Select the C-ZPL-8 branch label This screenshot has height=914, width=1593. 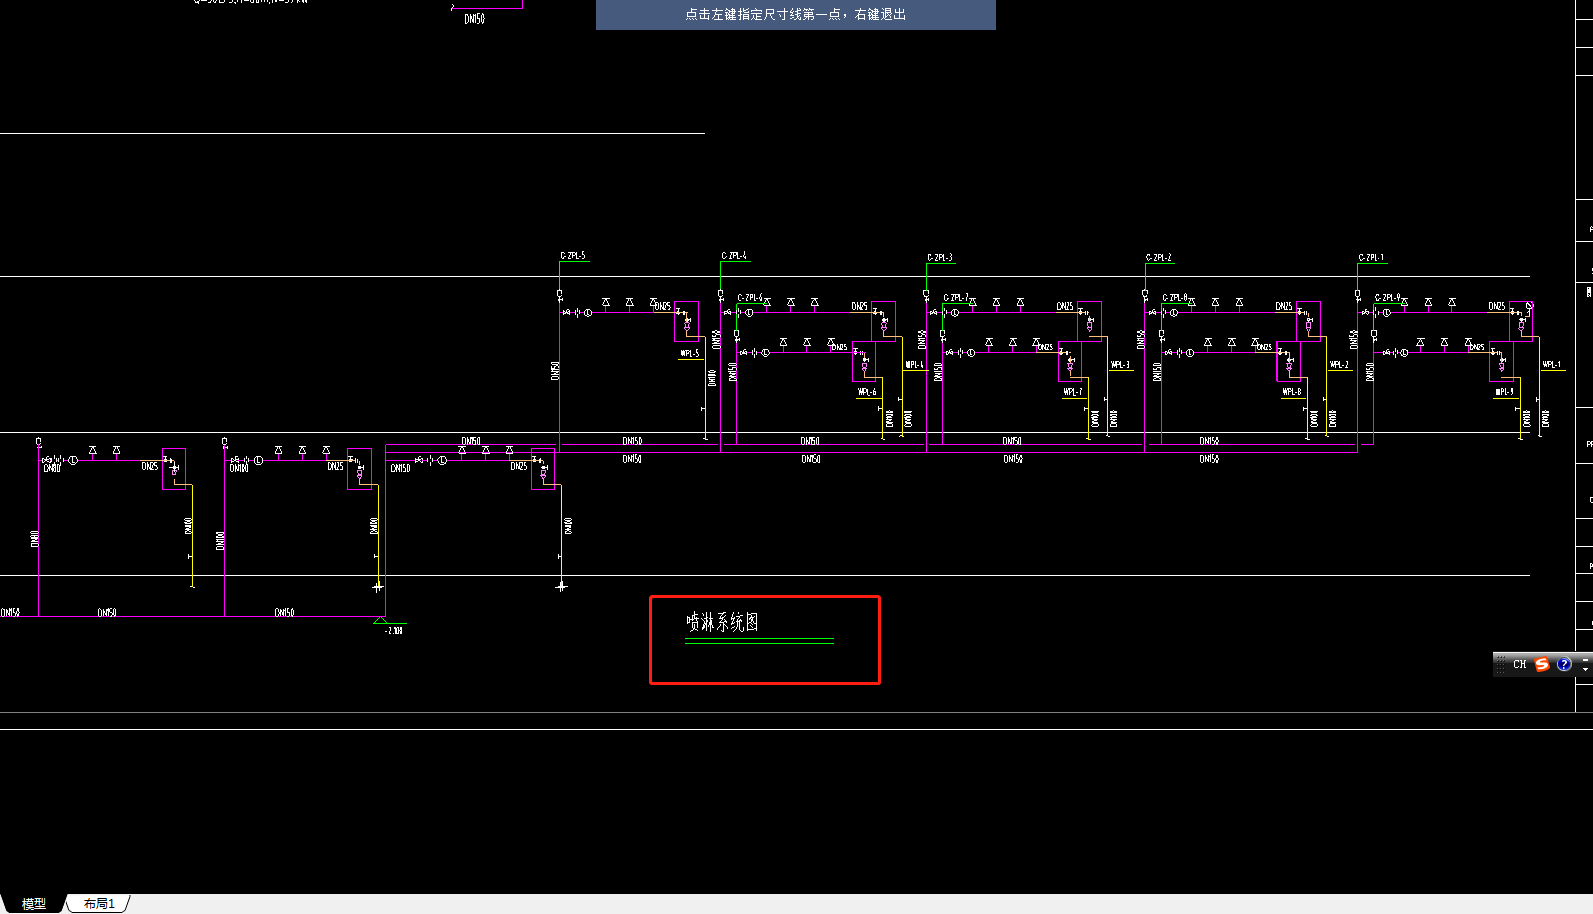point(1175,298)
